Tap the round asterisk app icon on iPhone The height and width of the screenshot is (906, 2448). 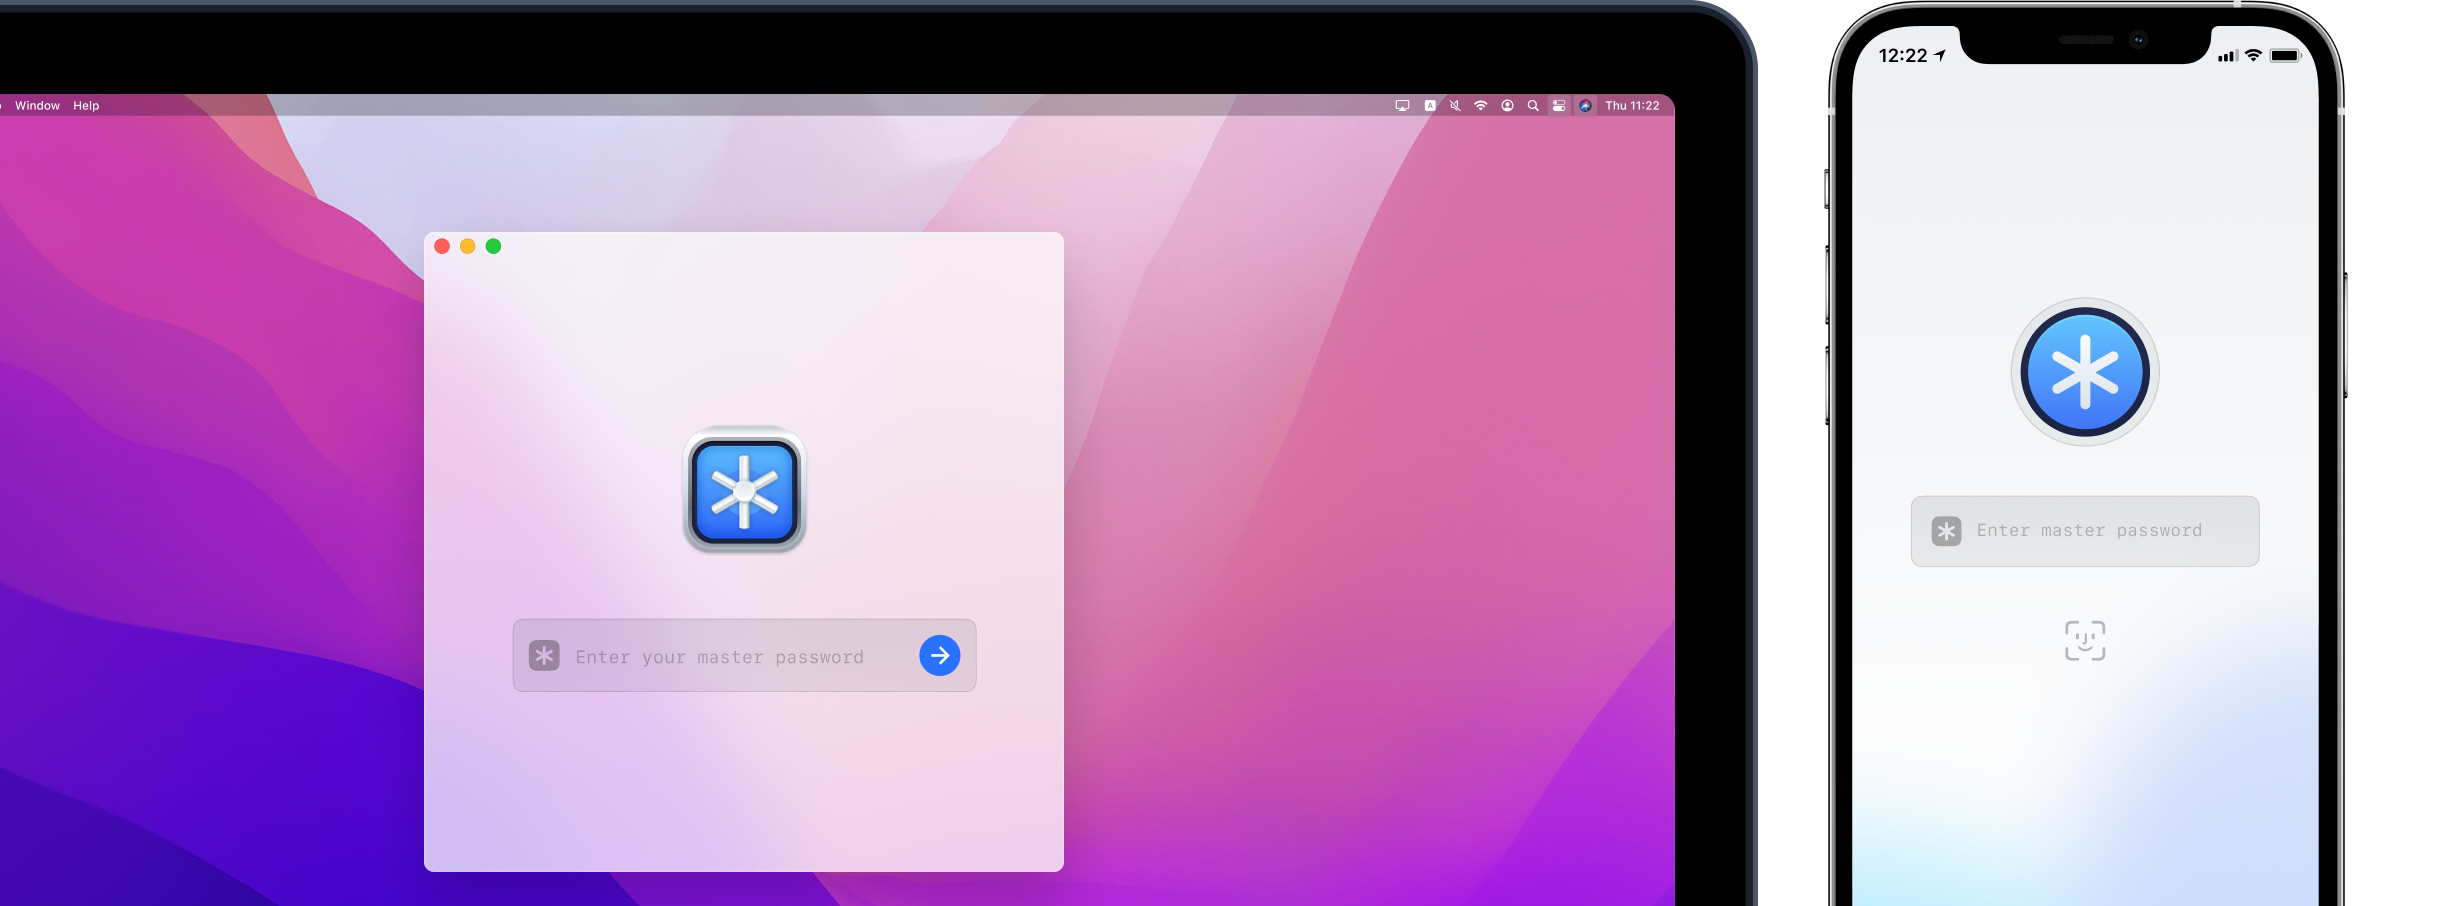(x=2085, y=372)
